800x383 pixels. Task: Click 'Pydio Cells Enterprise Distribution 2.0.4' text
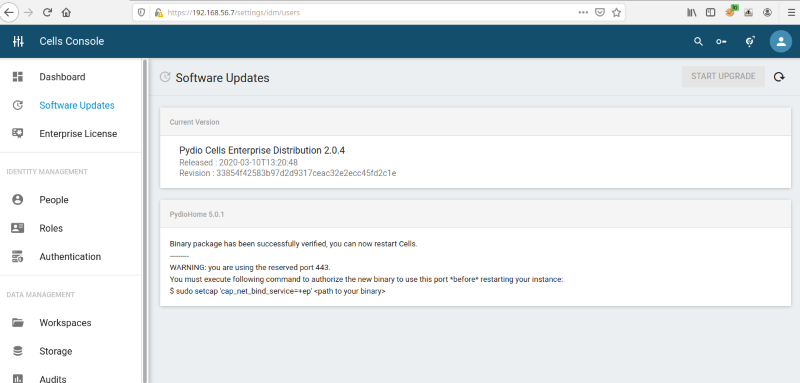pos(262,150)
